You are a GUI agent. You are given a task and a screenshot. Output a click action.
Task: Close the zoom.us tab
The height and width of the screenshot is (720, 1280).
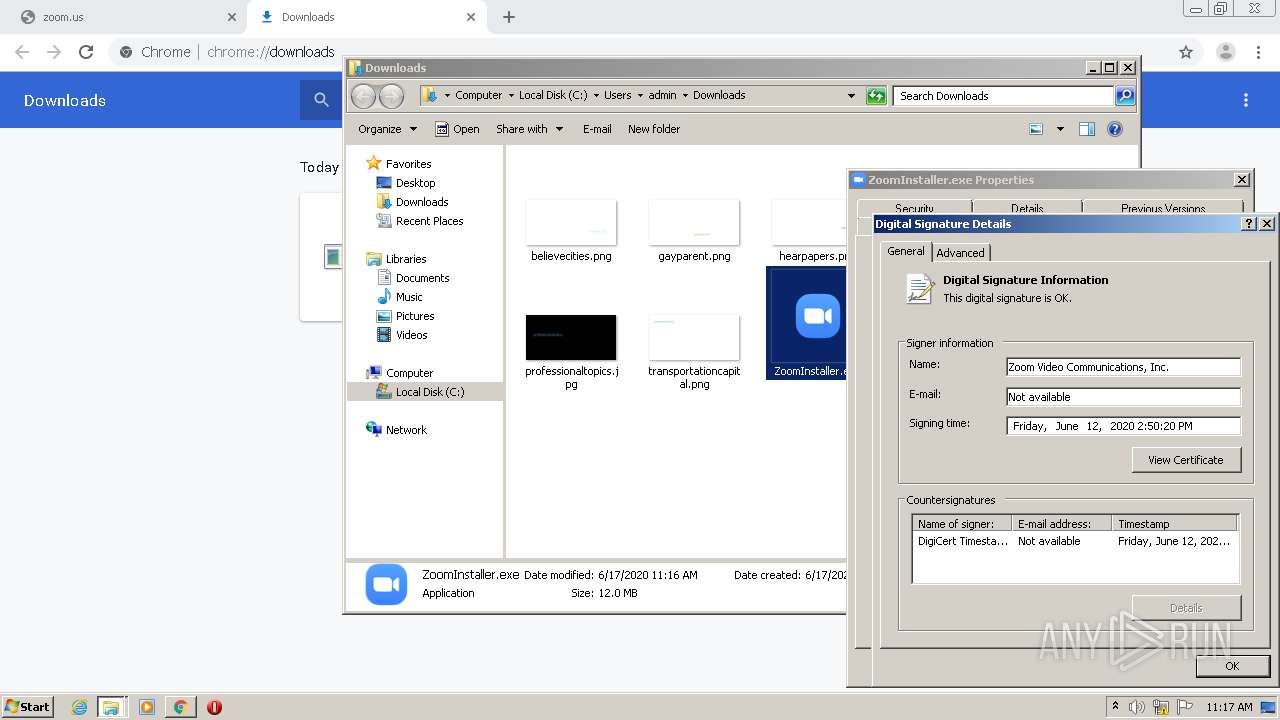pos(232,17)
